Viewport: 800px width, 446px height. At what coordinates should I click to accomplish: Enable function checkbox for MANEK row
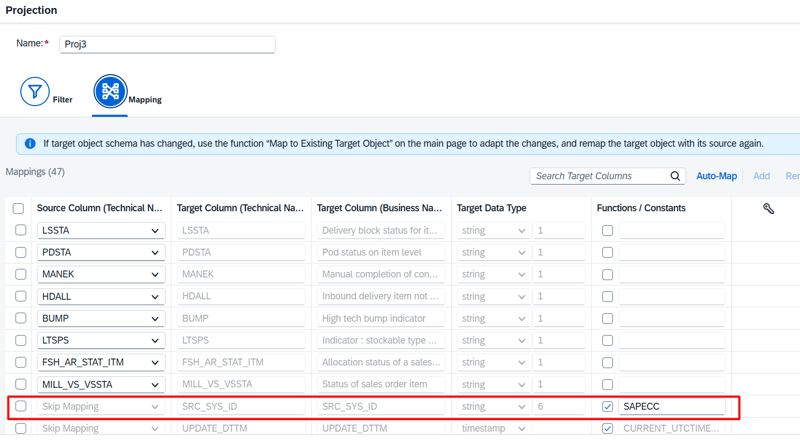click(607, 275)
